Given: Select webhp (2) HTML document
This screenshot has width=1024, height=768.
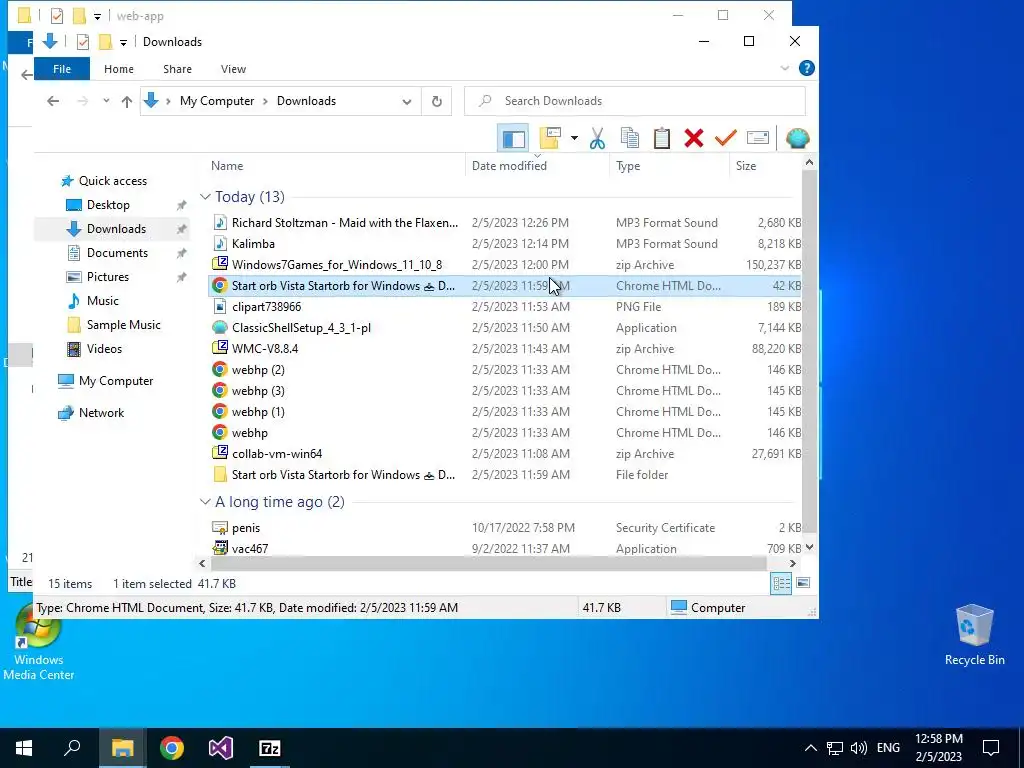Looking at the screenshot, I should click(505, 370).
